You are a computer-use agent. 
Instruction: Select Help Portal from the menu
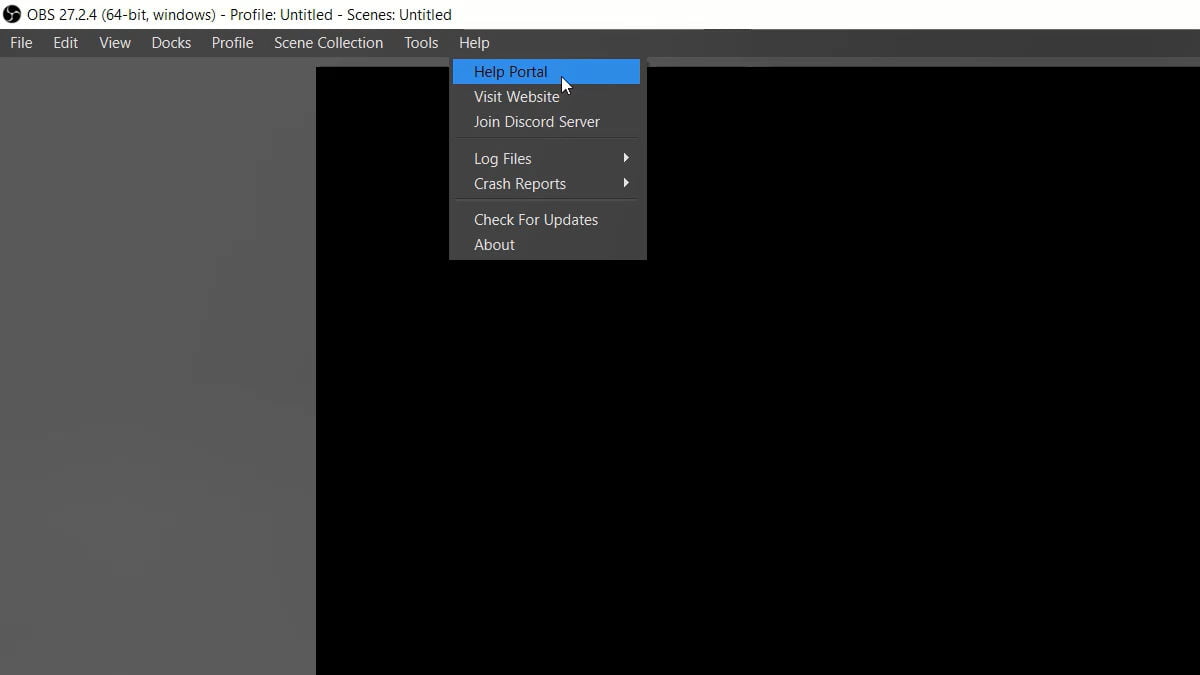pos(546,72)
